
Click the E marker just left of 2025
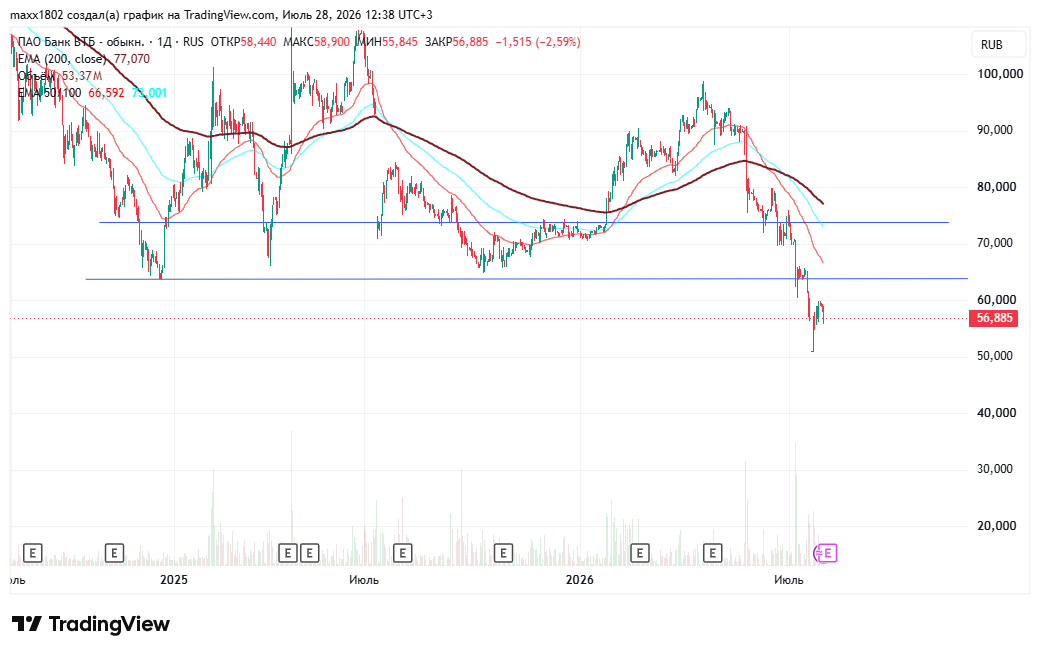coord(115,553)
